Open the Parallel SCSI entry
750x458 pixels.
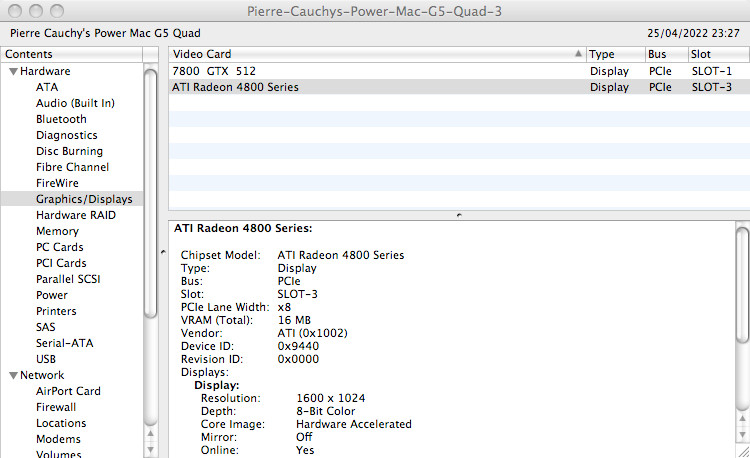68,279
